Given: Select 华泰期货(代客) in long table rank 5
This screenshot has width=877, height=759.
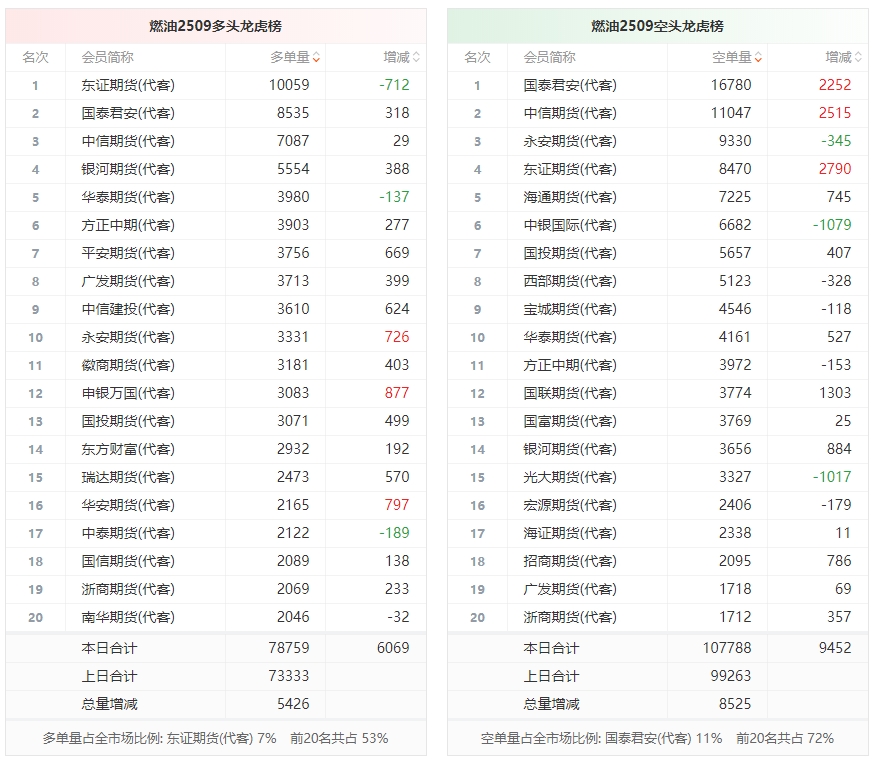Looking at the screenshot, I should (x=128, y=197).
